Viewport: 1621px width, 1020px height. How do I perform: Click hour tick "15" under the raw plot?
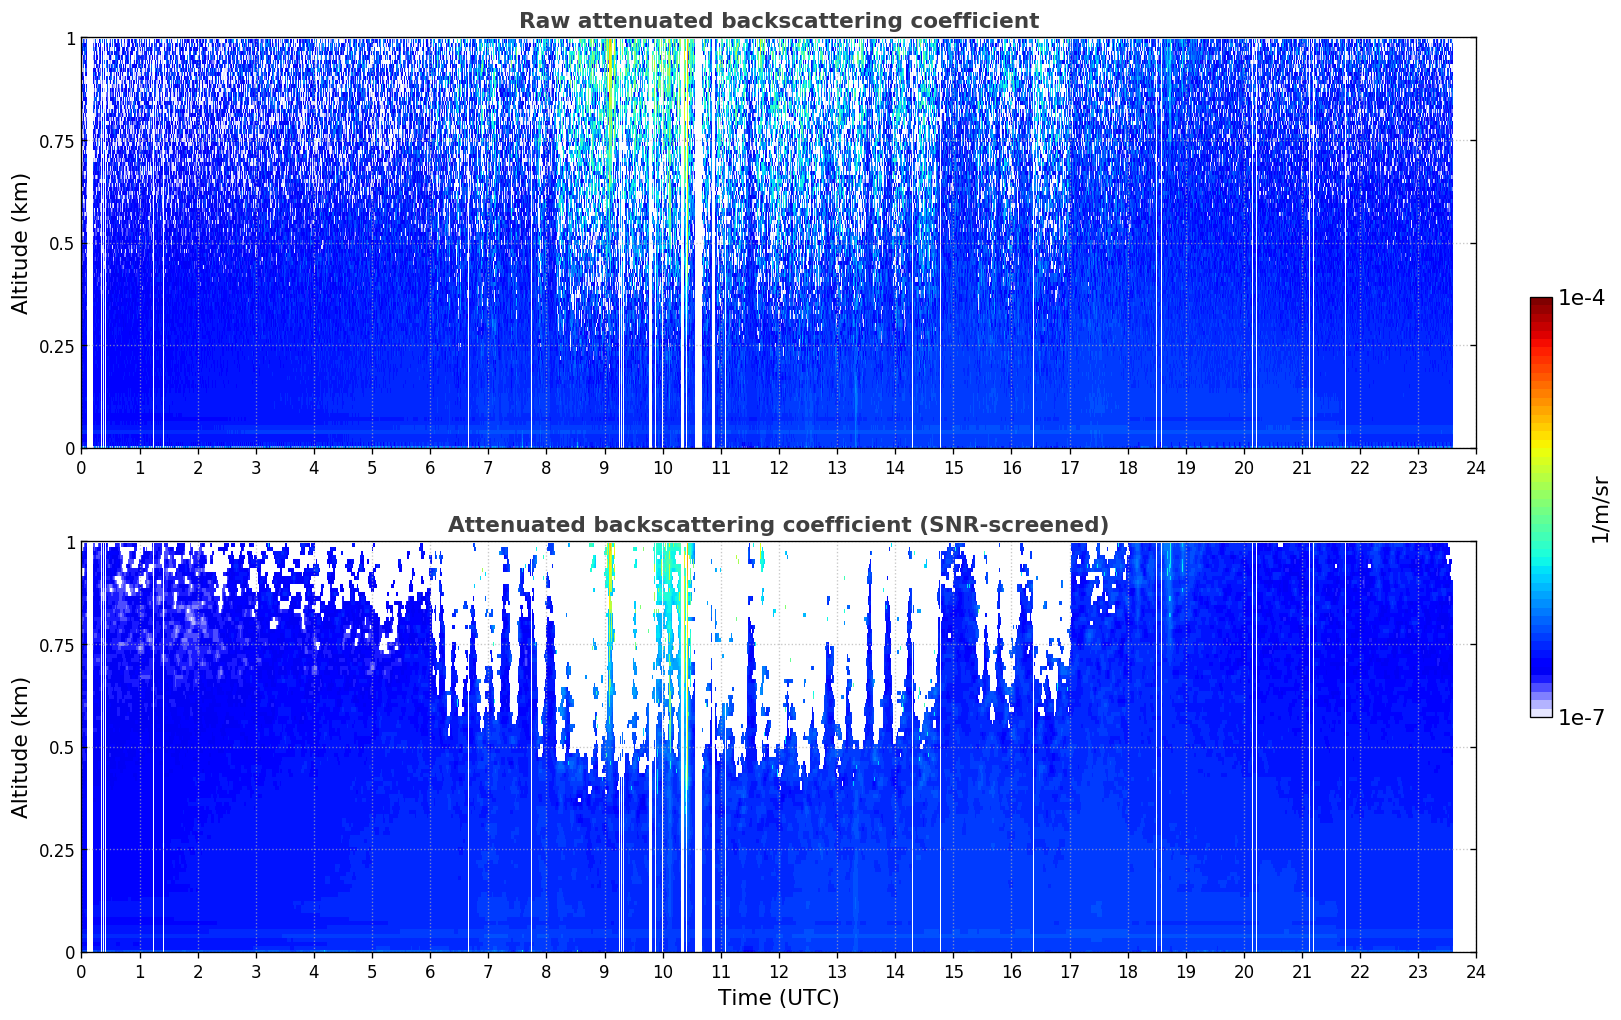coord(953,467)
